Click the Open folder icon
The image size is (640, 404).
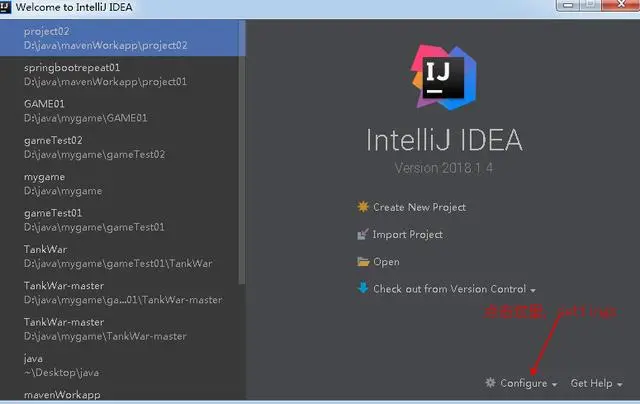point(363,262)
